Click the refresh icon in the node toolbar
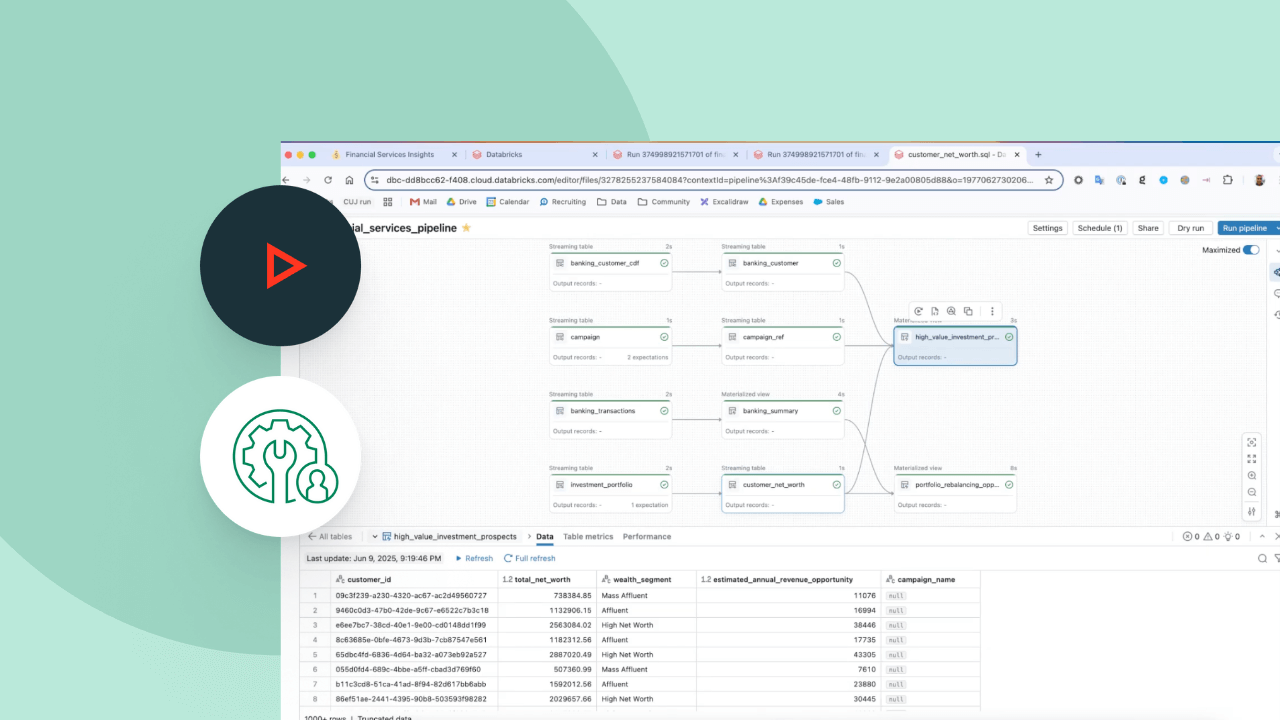The height and width of the screenshot is (720, 1280). 918,311
